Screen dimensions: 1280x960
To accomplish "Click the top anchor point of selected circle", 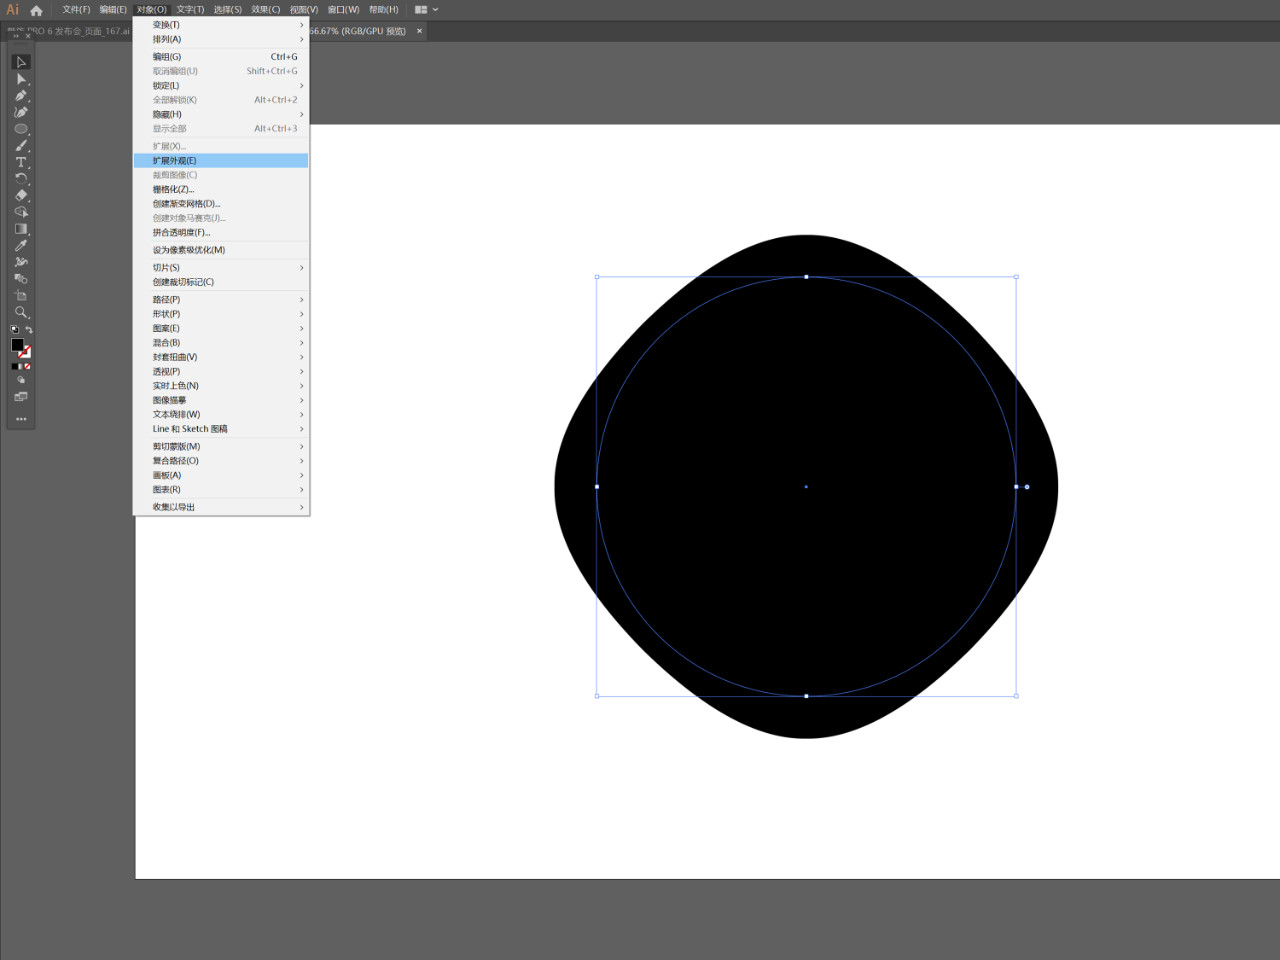I will point(806,277).
